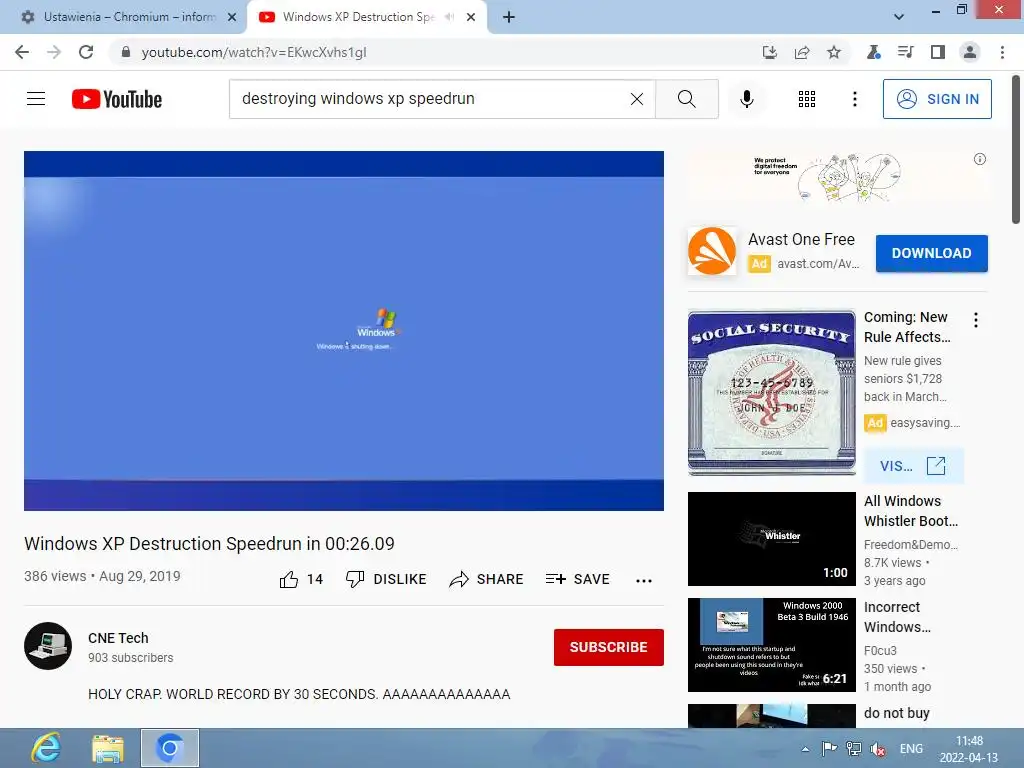Click the CNE Tech channel avatar

48,646
